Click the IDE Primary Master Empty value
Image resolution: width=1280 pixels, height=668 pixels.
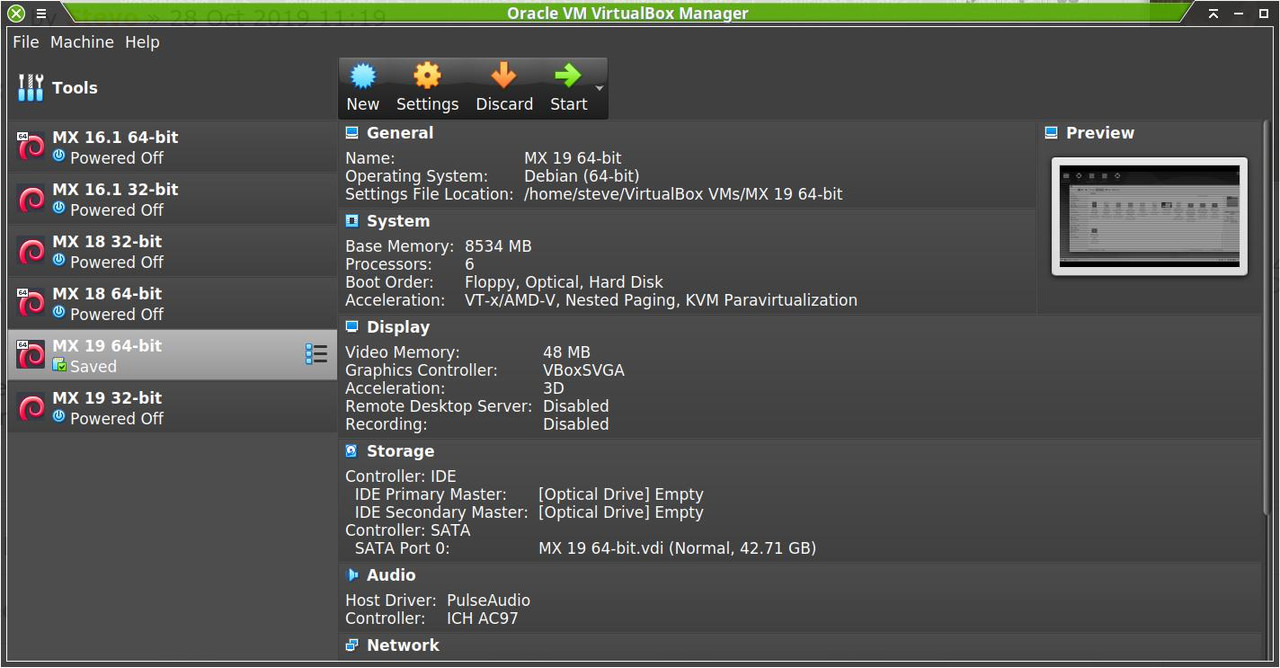tap(621, 494)
